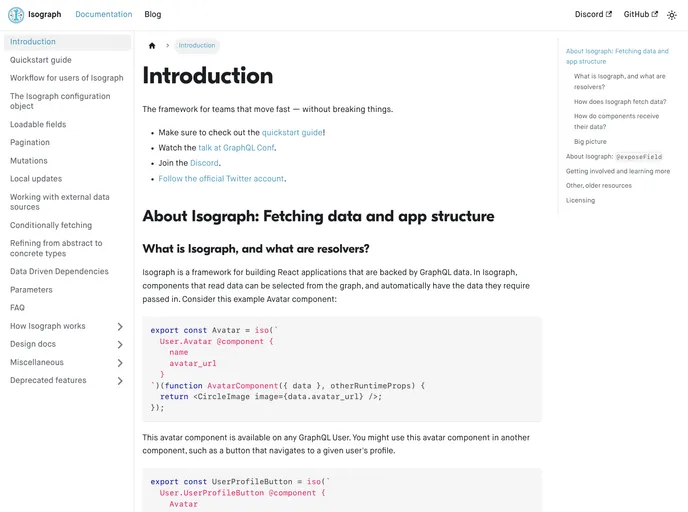Image resolution: width=688 pixels, height=512 pixels.
Task: Jump to What is Isograph TOC entry
Action: point(620,82)
